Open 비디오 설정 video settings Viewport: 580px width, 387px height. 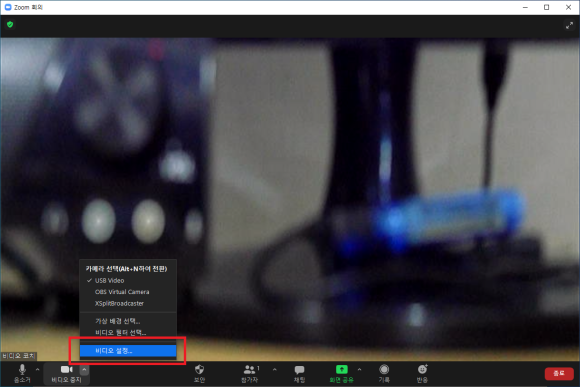click(x=128, y=351)
